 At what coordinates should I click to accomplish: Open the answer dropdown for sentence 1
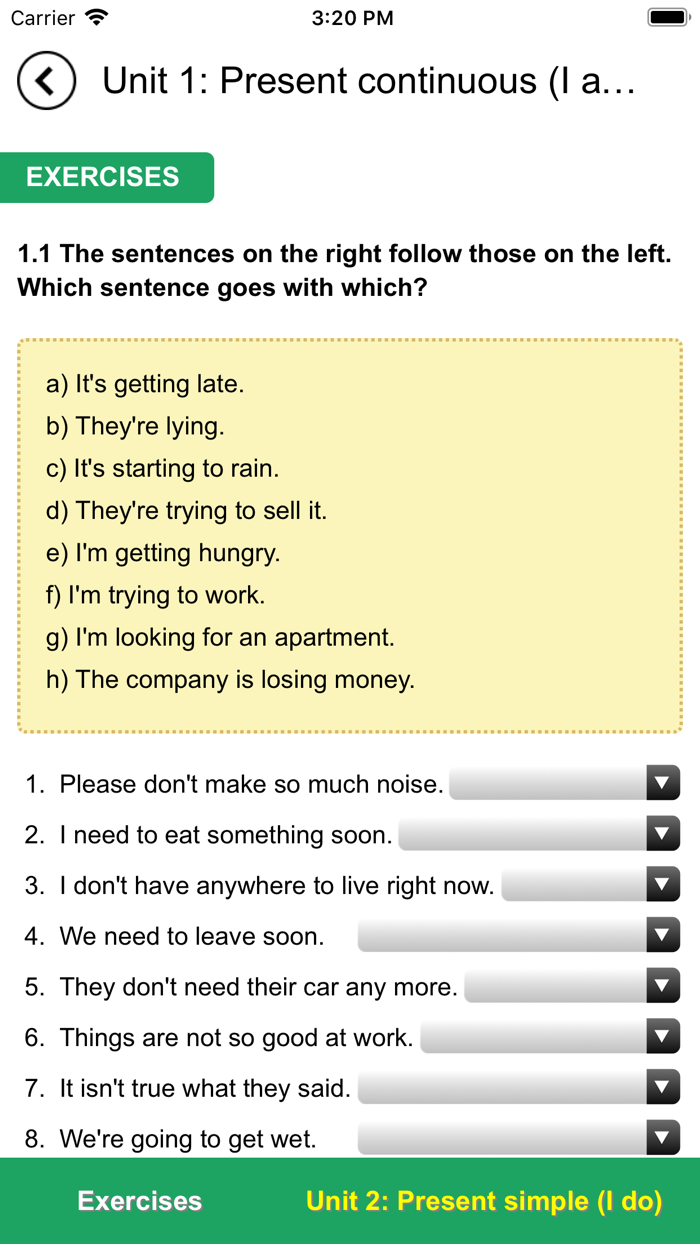pos(660,783)
